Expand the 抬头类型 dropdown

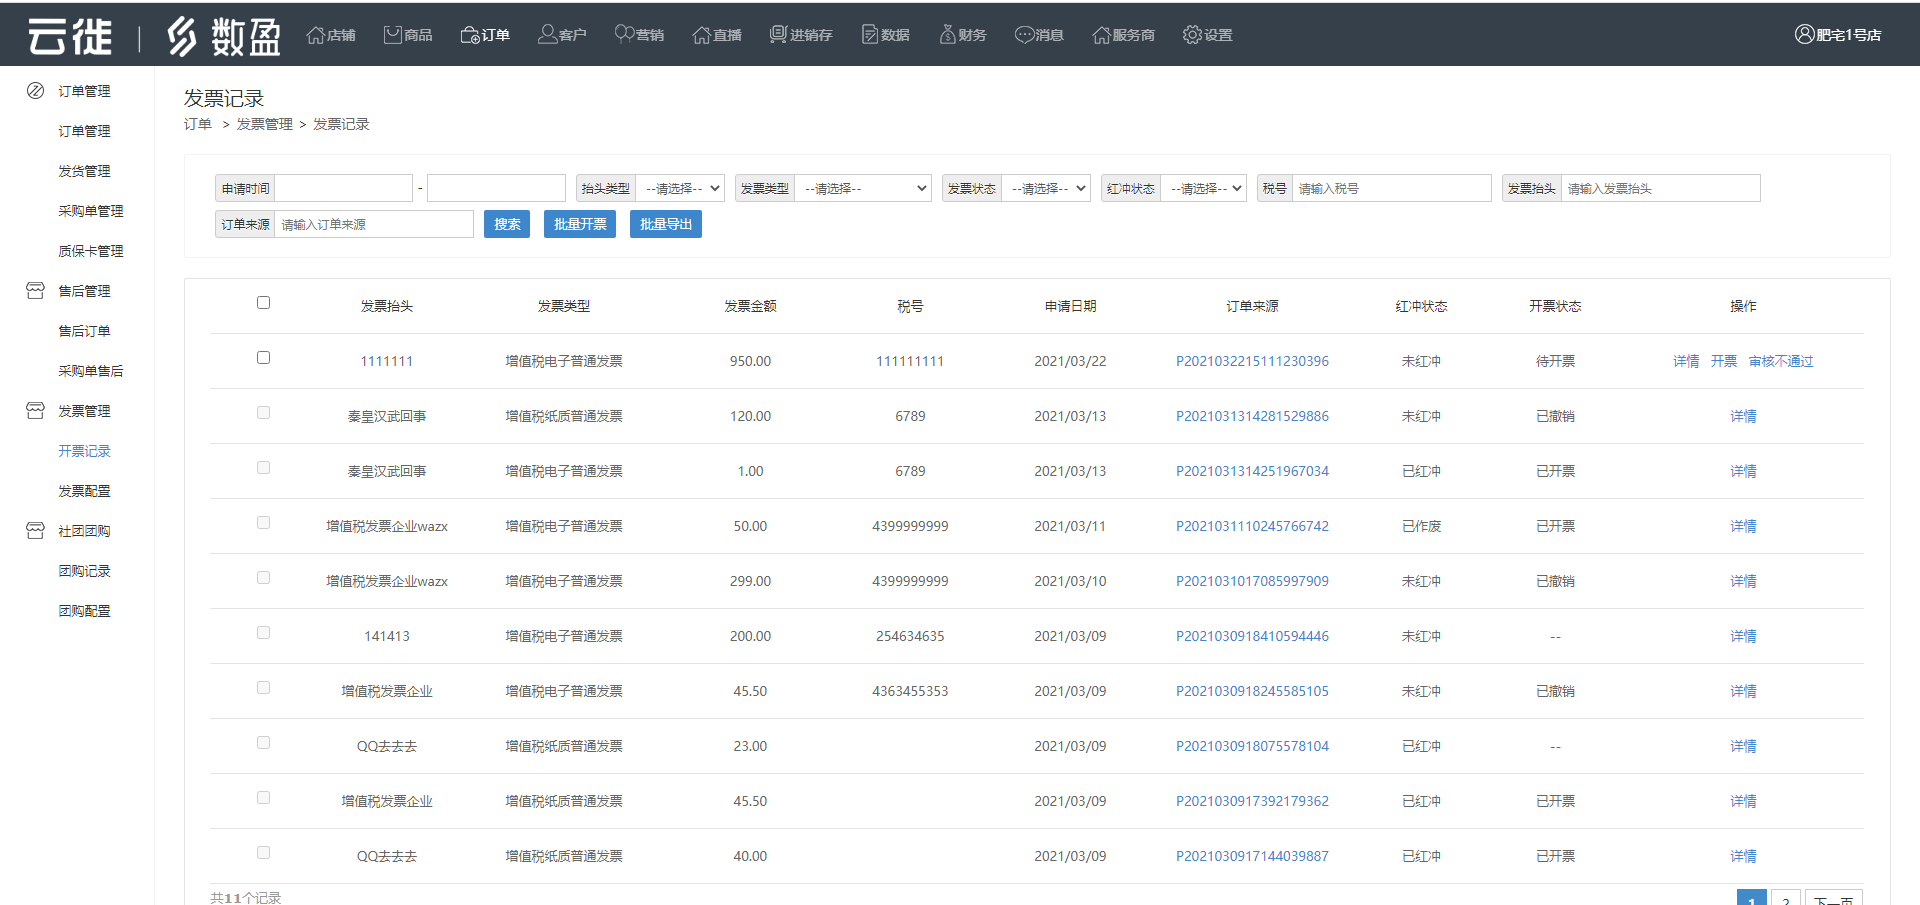point(680,189)
